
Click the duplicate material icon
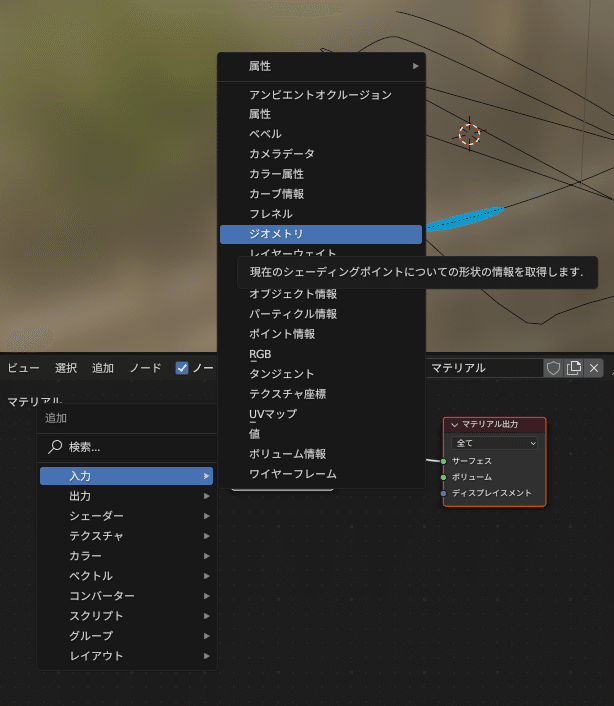pos(574,368)
